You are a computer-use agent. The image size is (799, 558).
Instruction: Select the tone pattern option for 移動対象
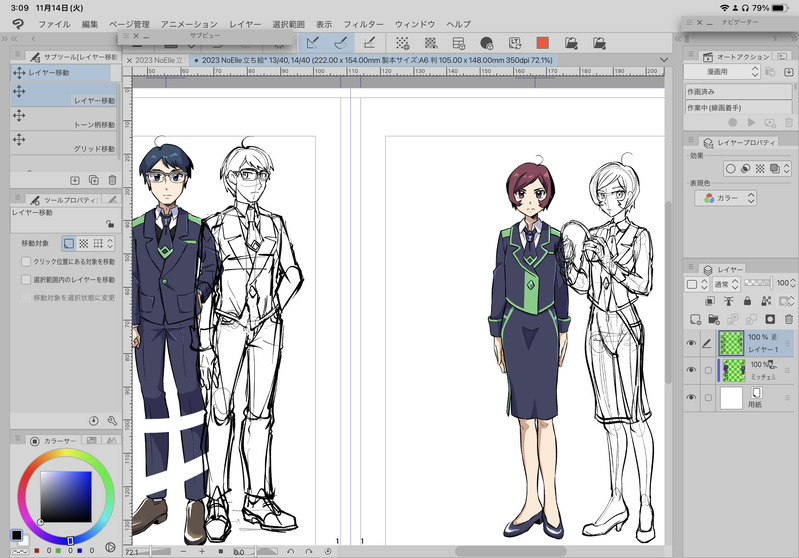tap(84, 243)
